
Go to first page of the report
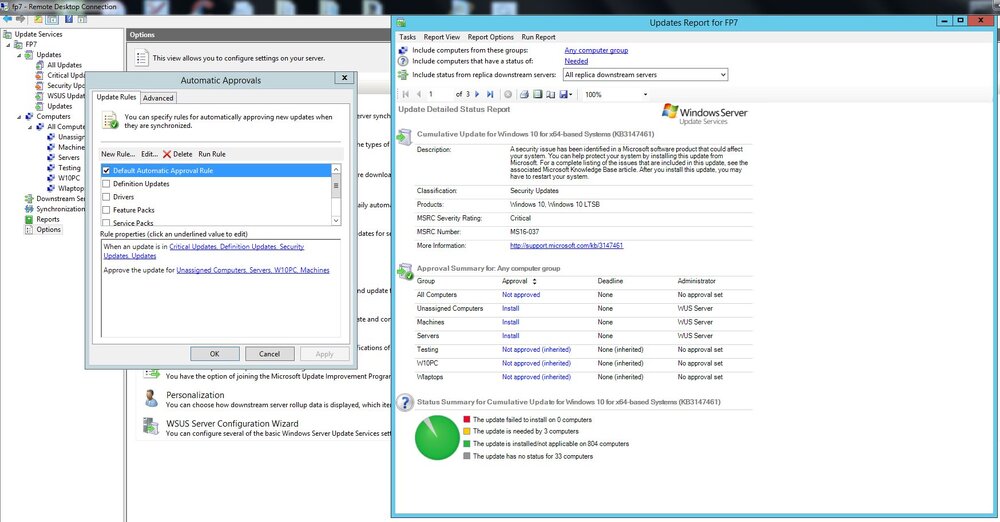(406, 94)
